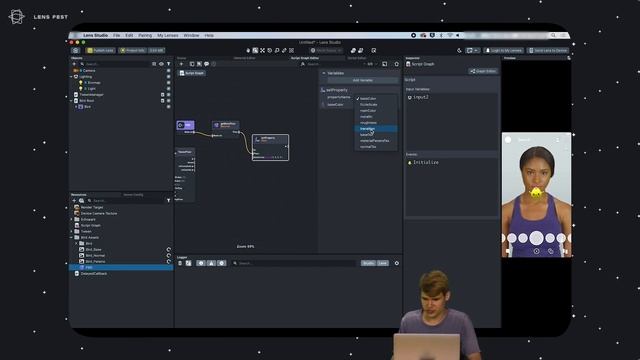Click Send Lens to Device button
Image resolution: width=640 pixels, height=360 pixels.
point(548,51)
